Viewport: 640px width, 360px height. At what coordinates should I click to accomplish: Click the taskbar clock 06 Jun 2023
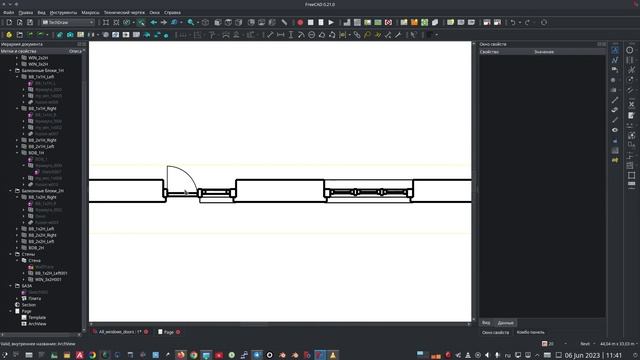click(593, 355)
